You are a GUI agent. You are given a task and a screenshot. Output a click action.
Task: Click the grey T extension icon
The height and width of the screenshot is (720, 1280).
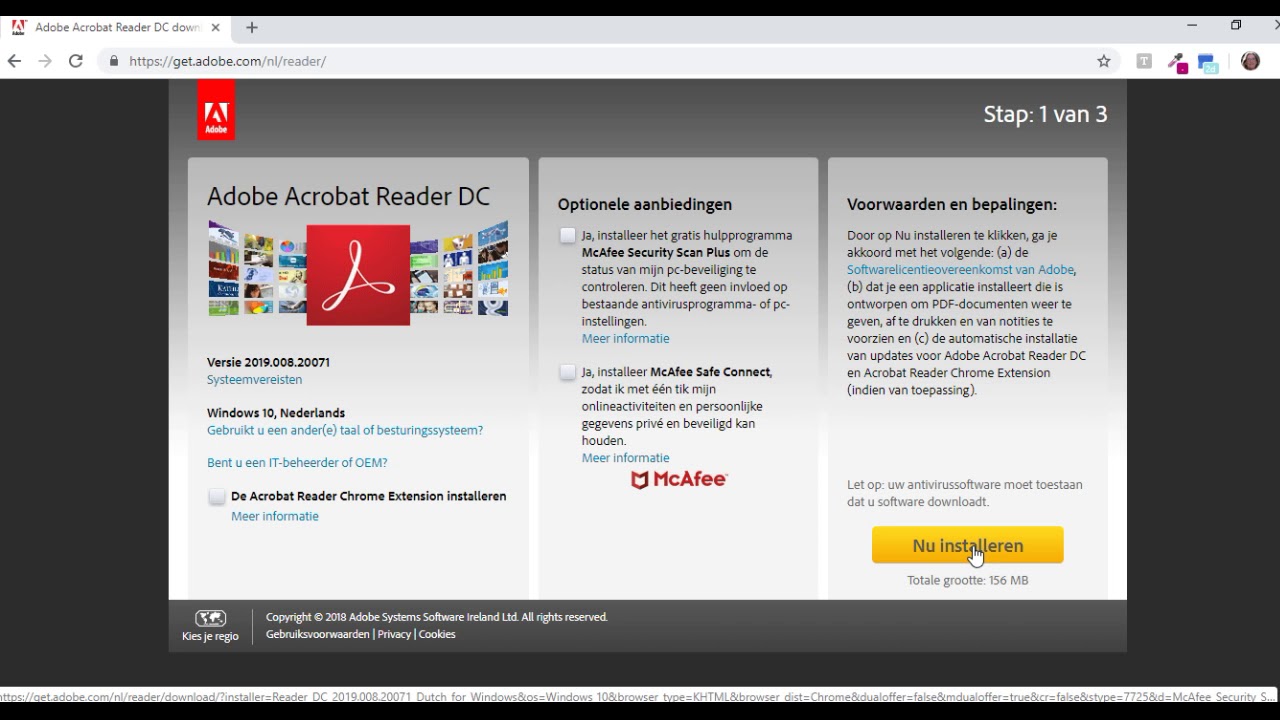(1144, 61)
